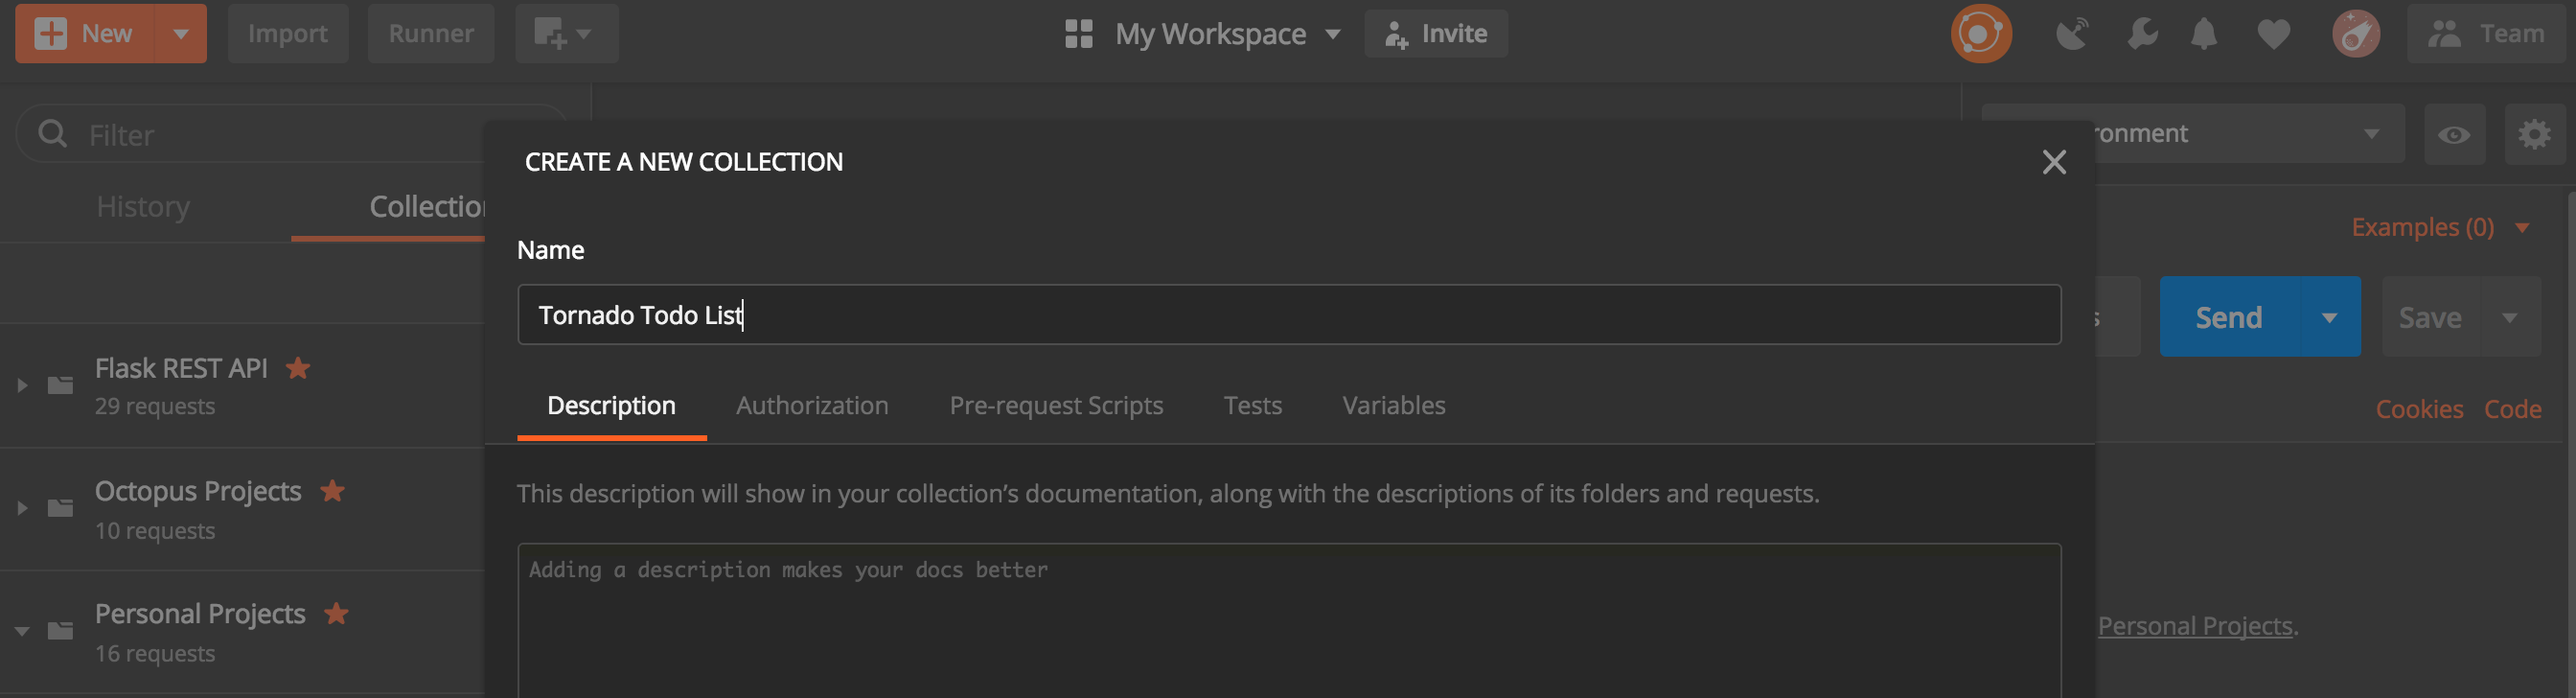Focus the Filter search field

tap(290, 134)
